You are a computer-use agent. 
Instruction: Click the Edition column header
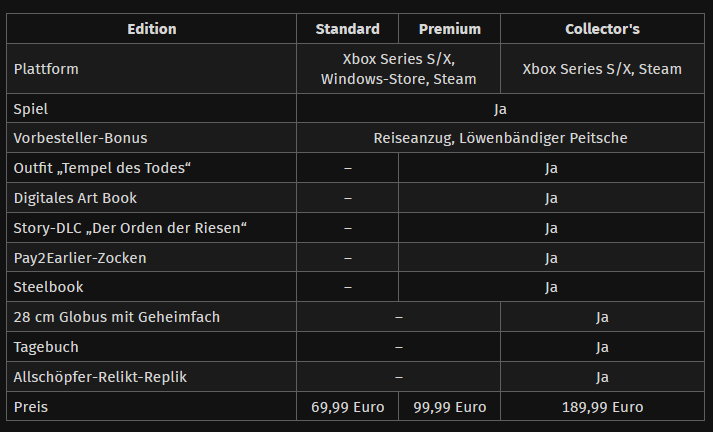tap(151, 29)
